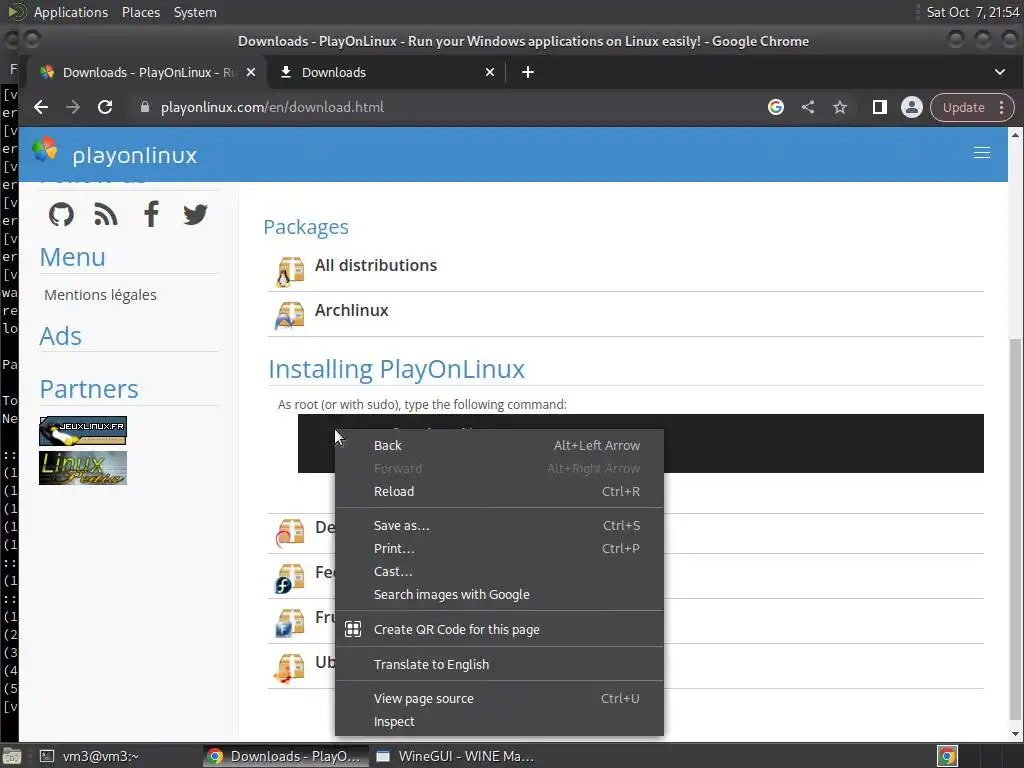Close the Downloads tab
1024x768 pixels.
click(490, 72)
